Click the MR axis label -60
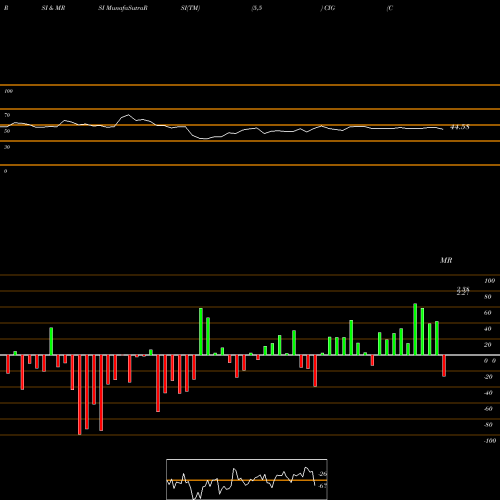Screen dimensions: 500x500 tap(488, 409)
